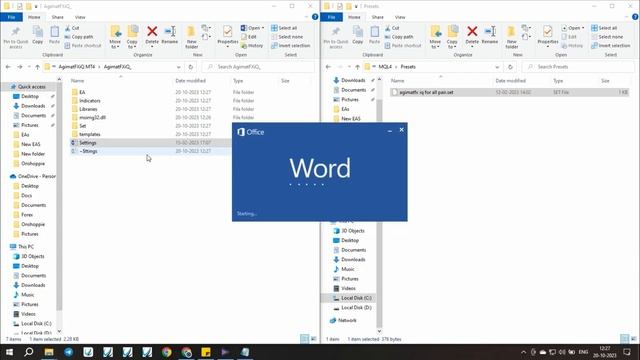Expand address bar history in Presets window
640x360 pixels.
coord(497,67)
